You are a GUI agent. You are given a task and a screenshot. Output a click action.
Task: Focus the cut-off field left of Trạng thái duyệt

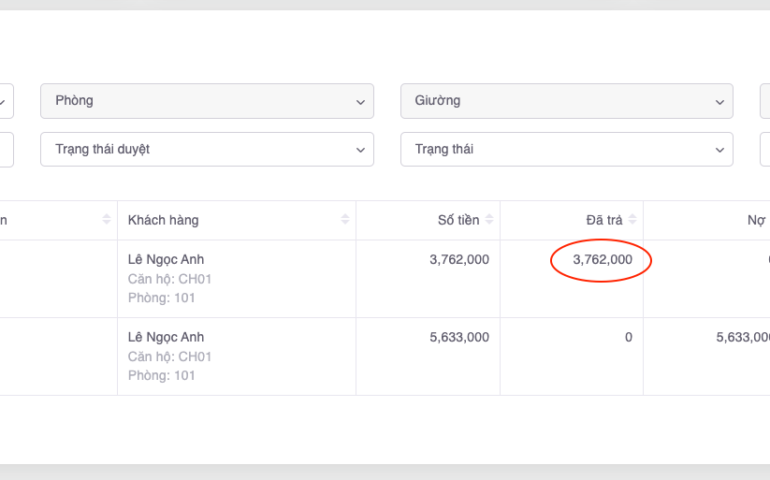click(x=5, y=149)
